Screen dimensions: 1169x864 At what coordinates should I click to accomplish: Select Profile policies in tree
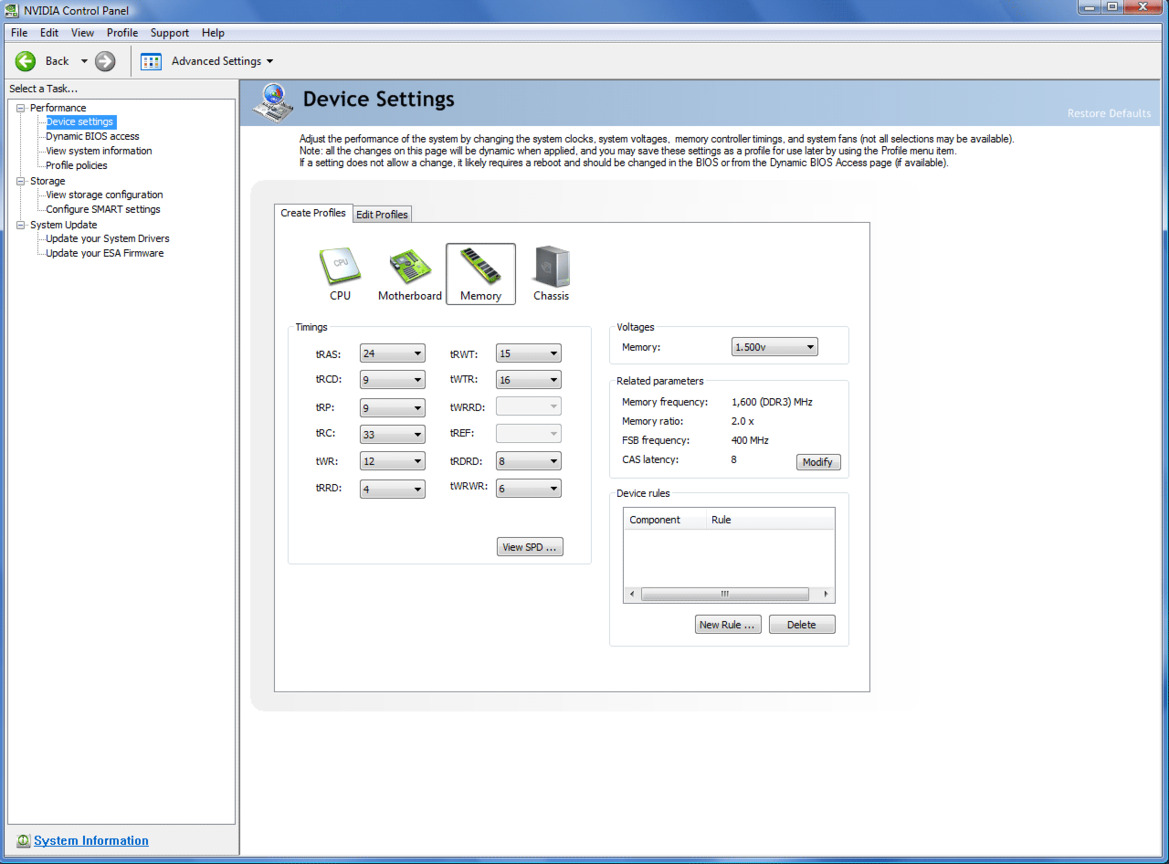[x=76, y=165]
